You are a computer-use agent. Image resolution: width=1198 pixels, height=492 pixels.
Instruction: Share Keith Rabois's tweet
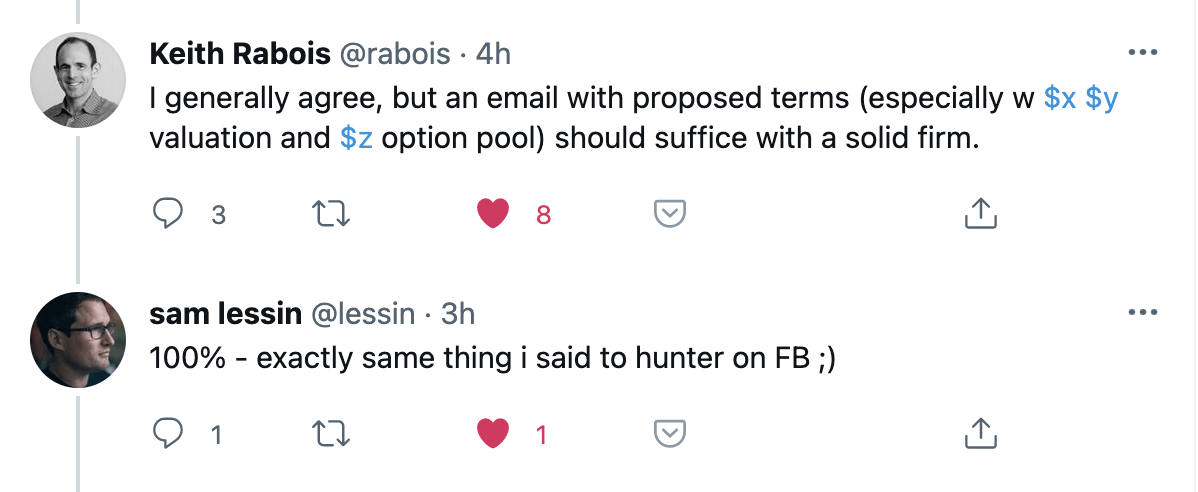click(980, 213)
